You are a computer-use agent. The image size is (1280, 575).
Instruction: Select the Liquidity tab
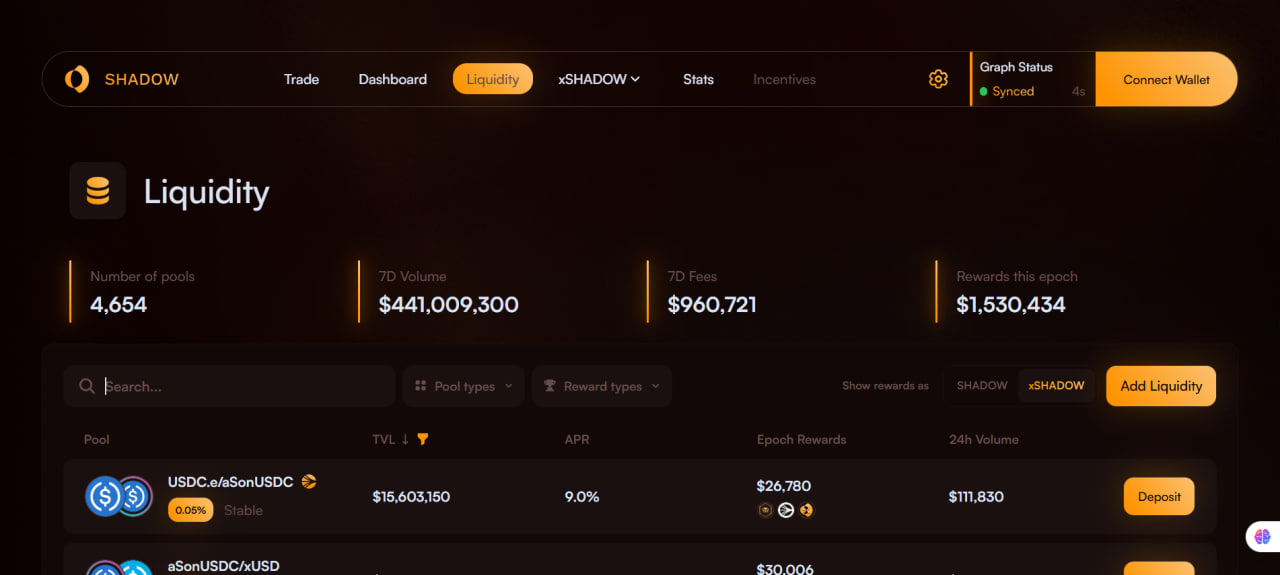(493, 79)
